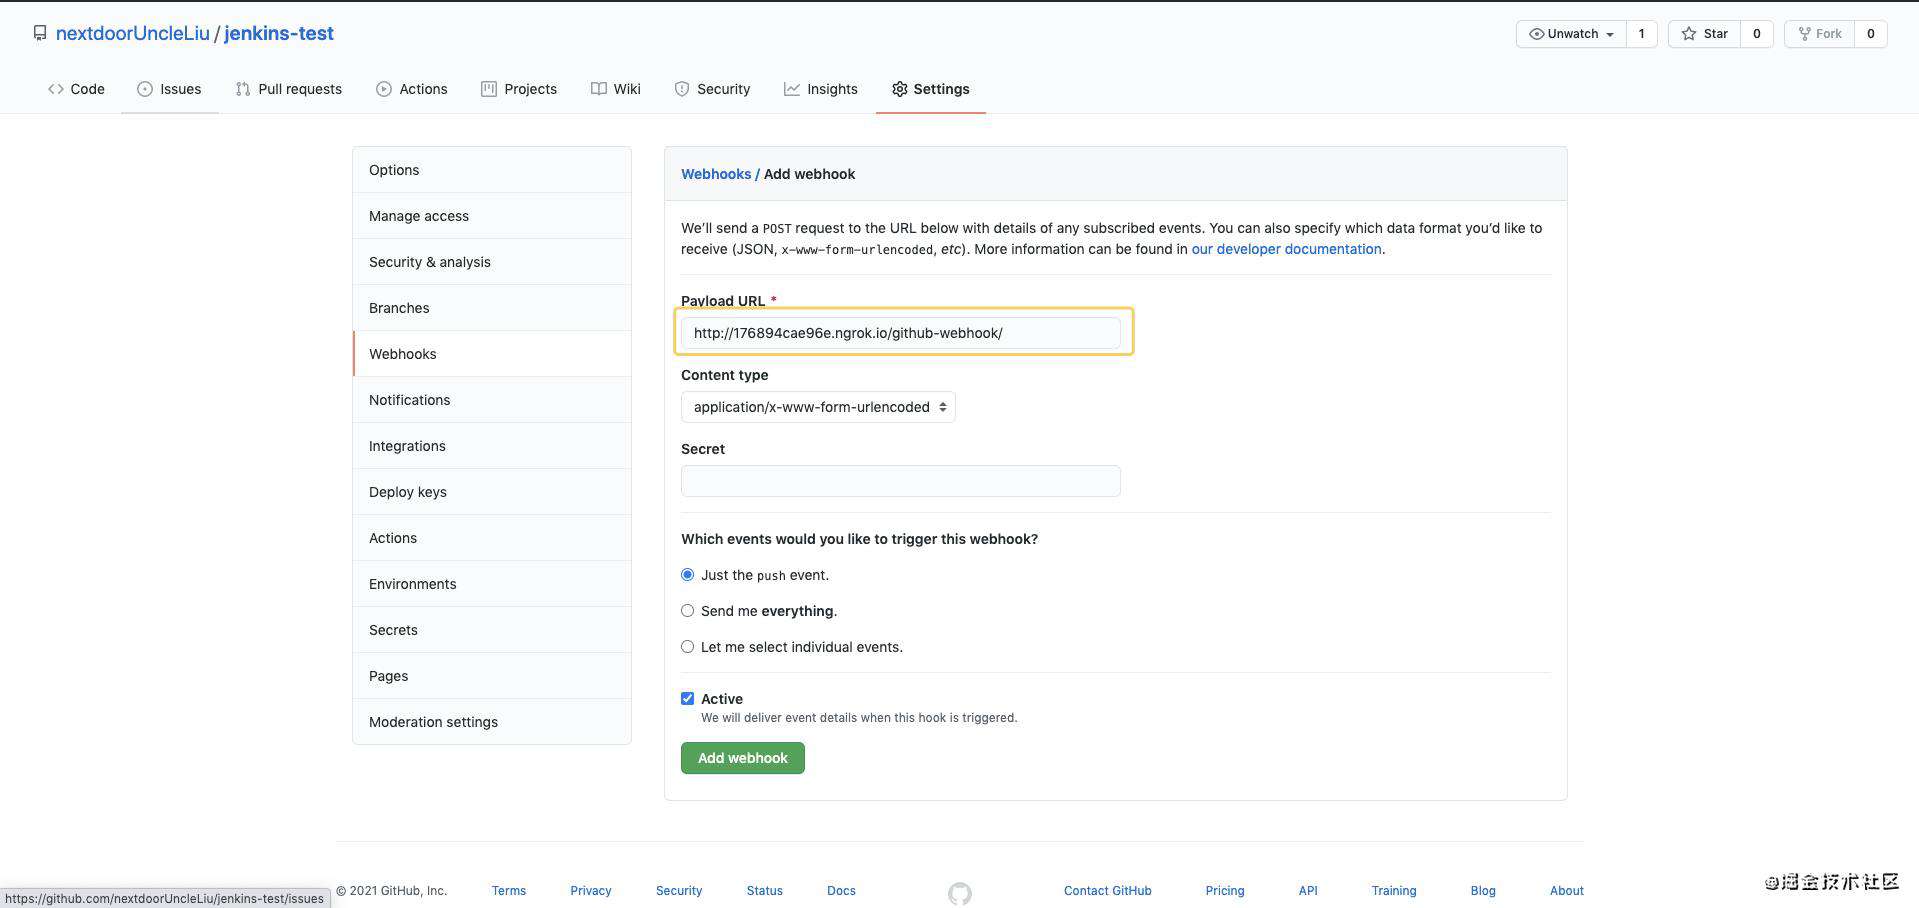Open Docs link in footer
This screenshot has height=908, width=1919.
click(841, 891)
